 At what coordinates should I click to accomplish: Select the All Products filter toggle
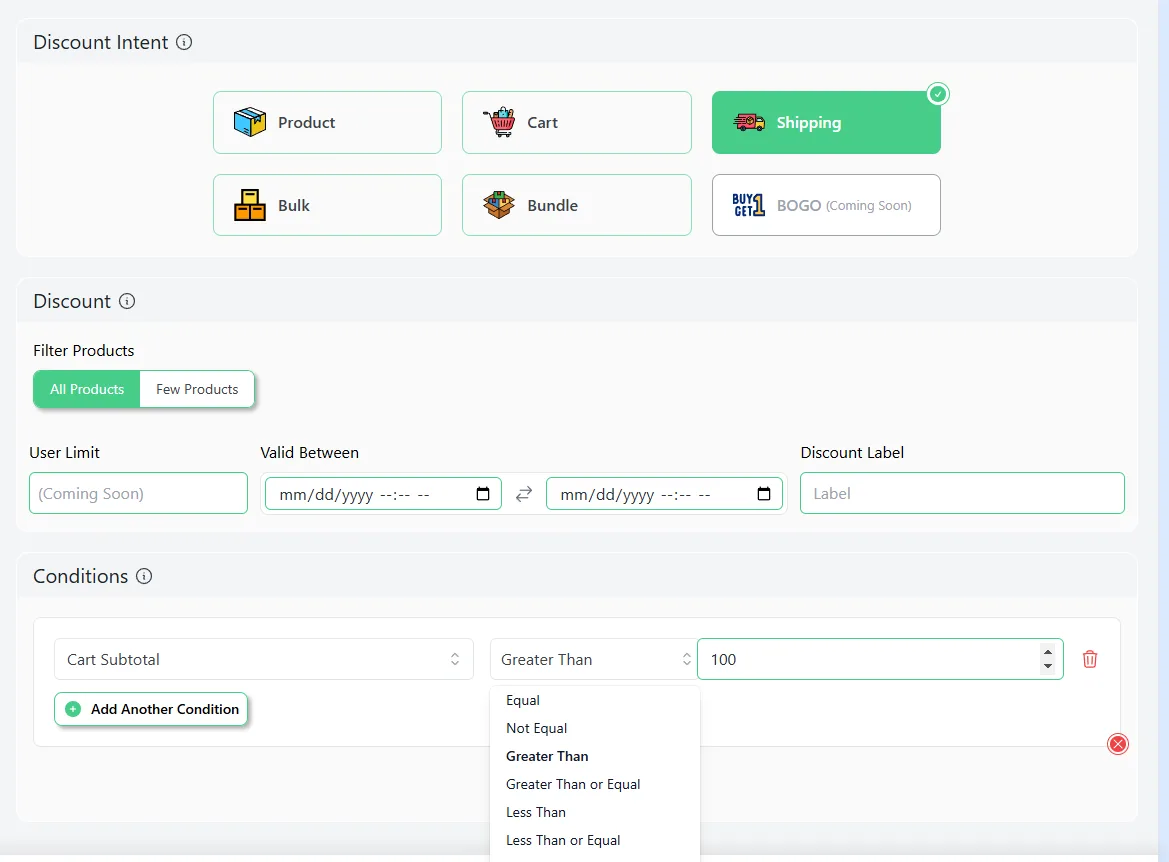(x=87, y=389)
